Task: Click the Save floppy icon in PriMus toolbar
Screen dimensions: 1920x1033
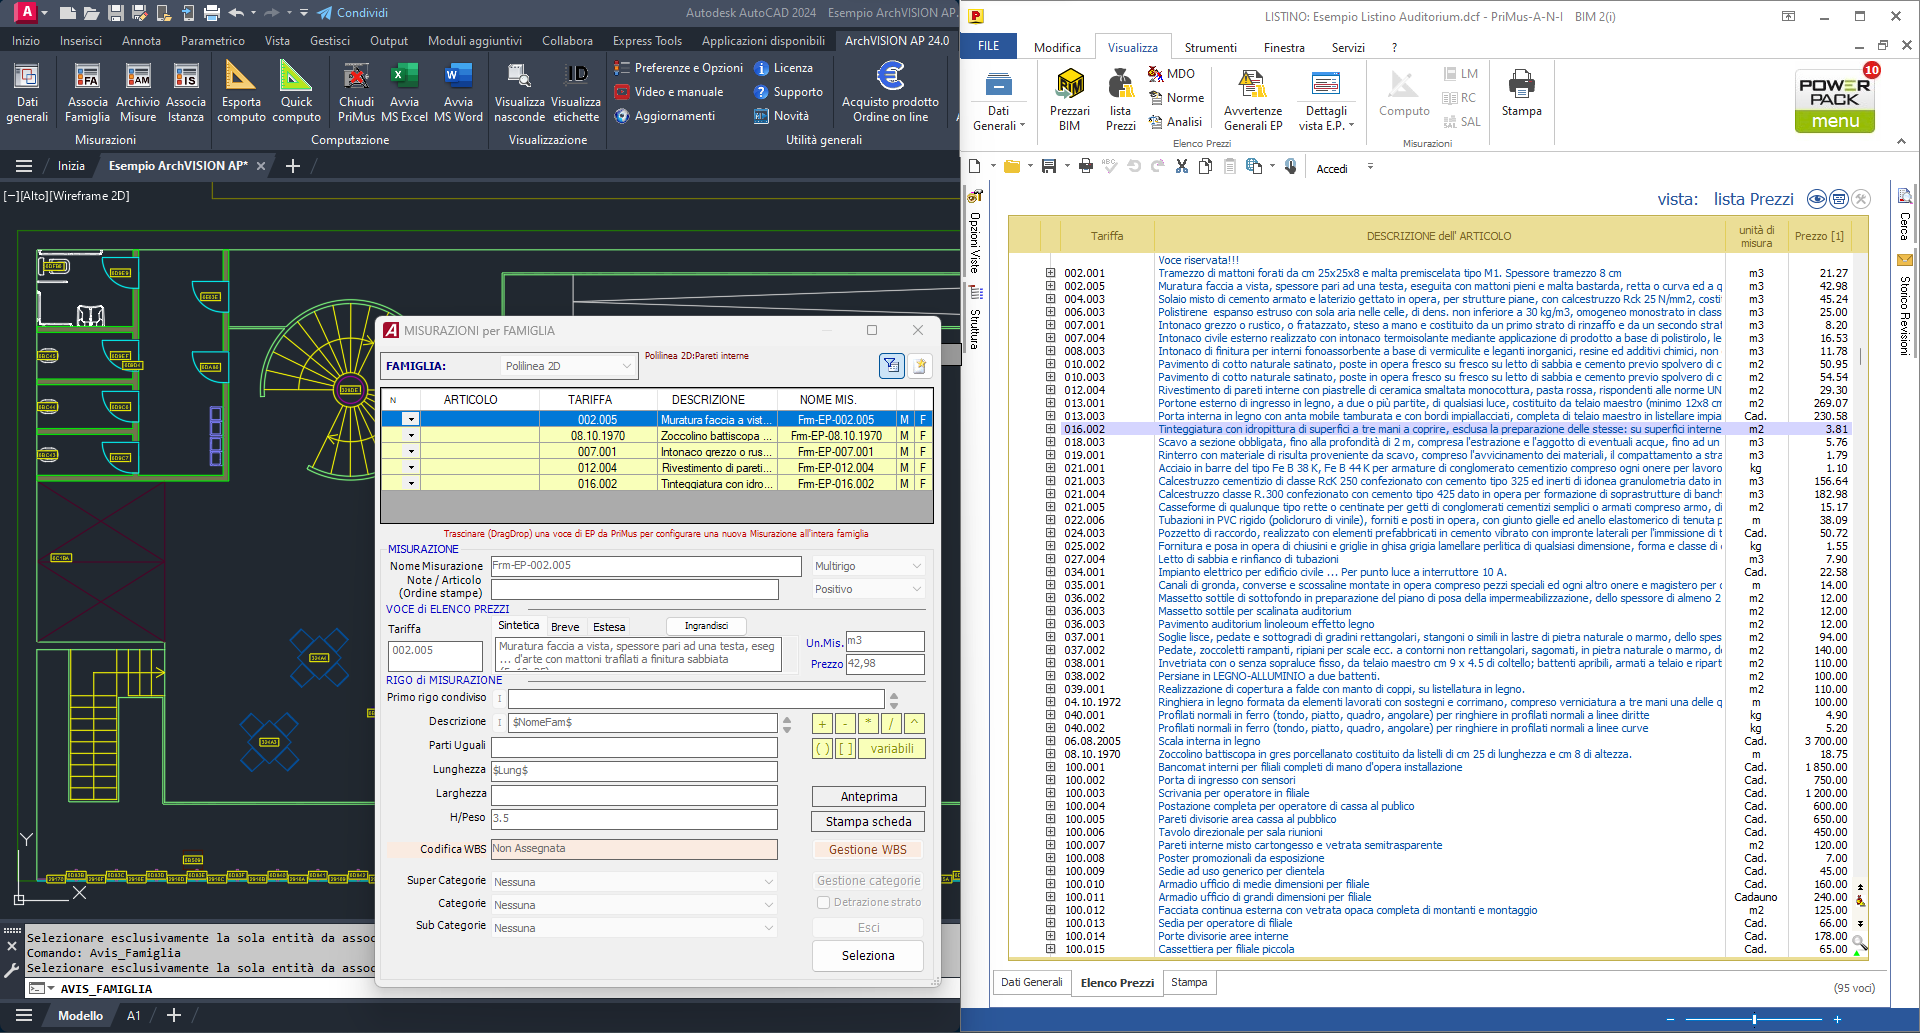Action: [1048, 167]
